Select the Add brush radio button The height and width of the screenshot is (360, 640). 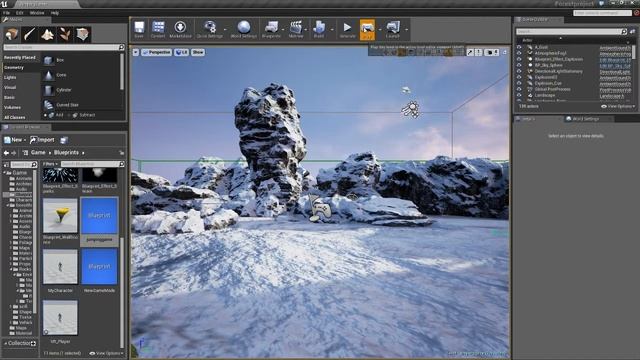pos(45,115)
